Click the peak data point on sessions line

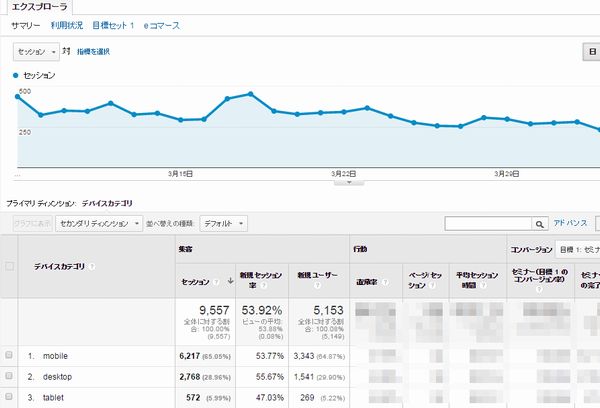[x=250, y=94]
